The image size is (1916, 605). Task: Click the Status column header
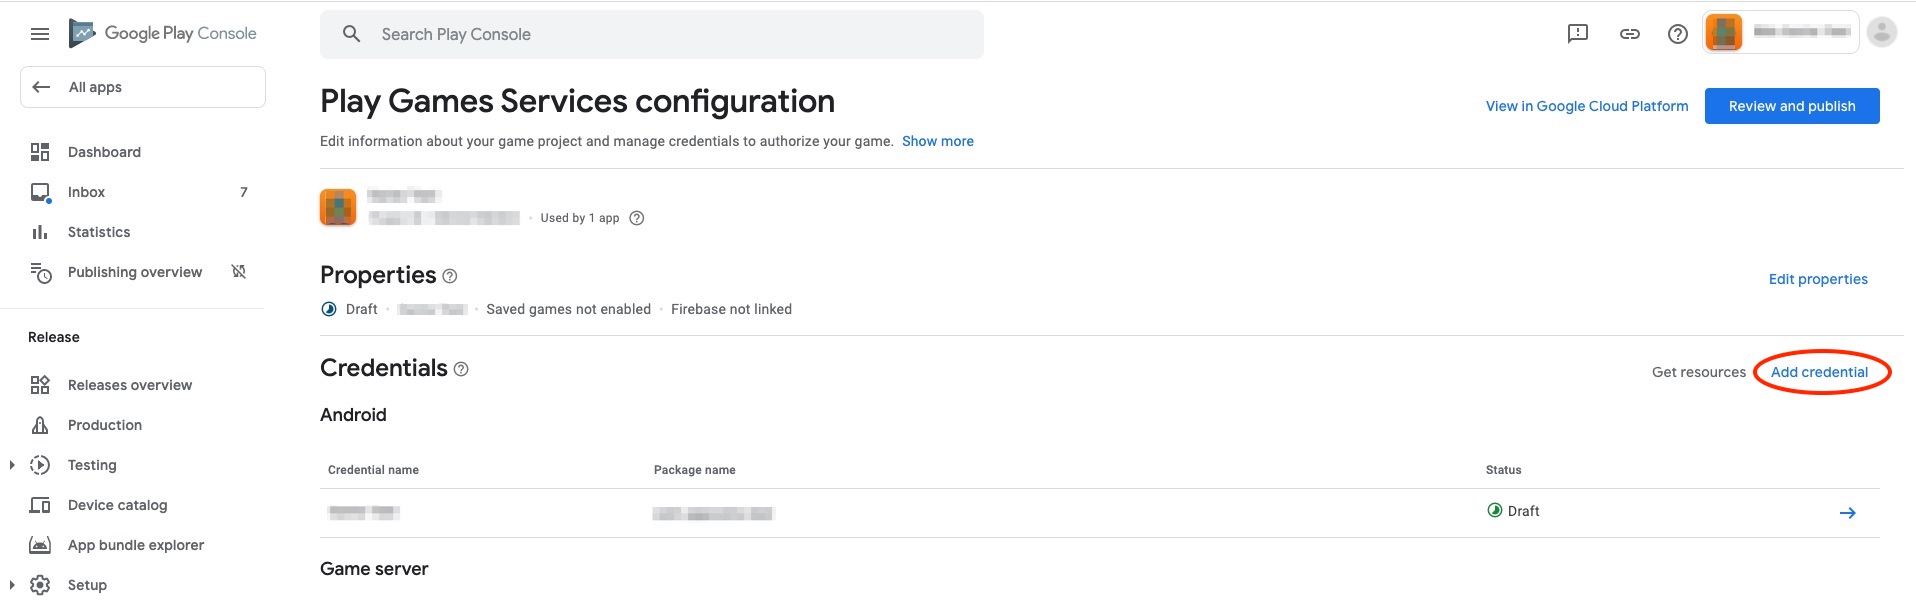(1504, 470)
